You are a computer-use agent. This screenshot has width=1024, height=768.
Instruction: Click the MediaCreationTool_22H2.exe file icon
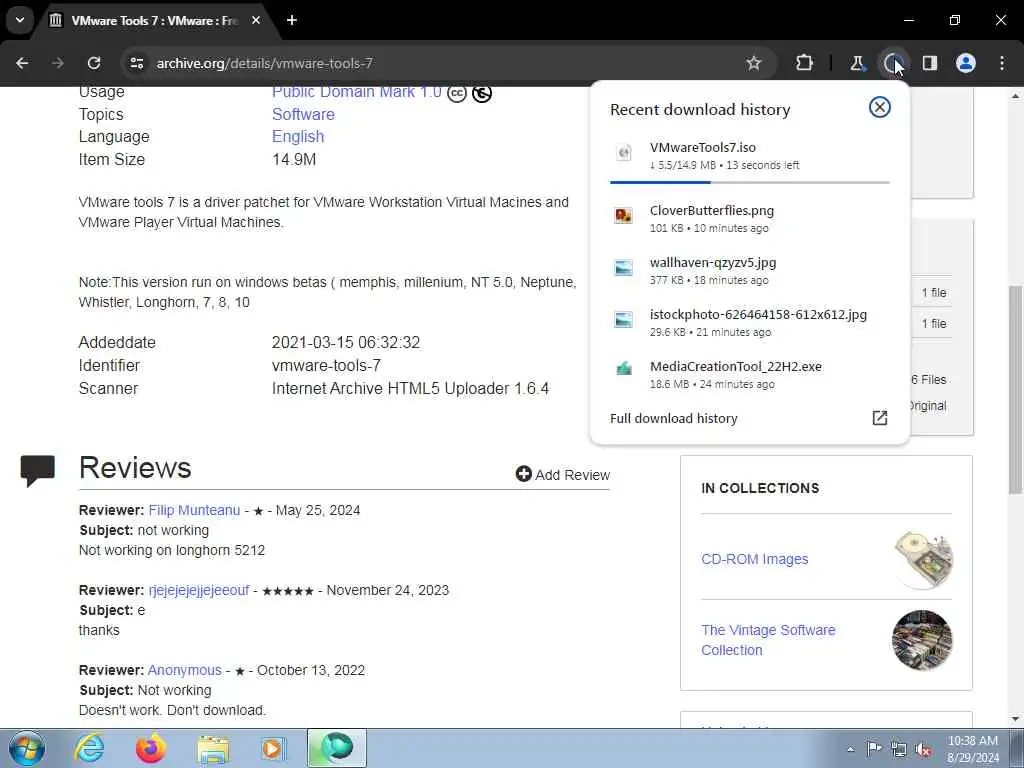click(624, 369)
